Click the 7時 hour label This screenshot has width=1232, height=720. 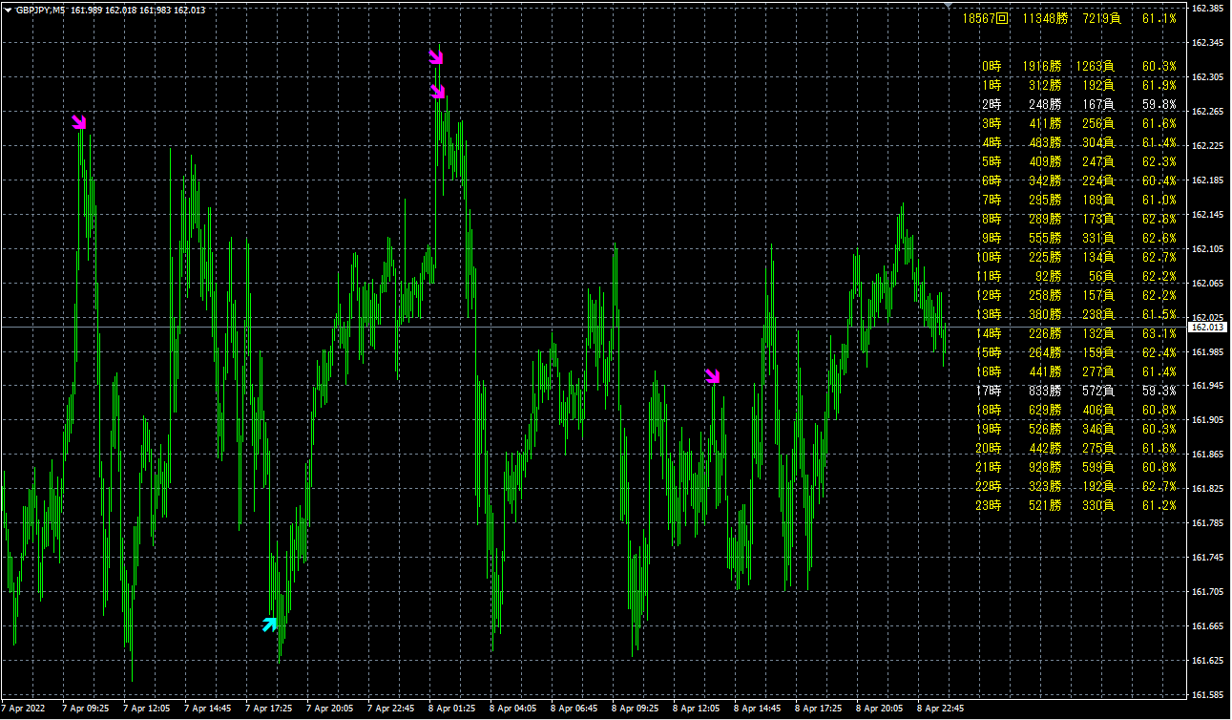coord(990,200)
